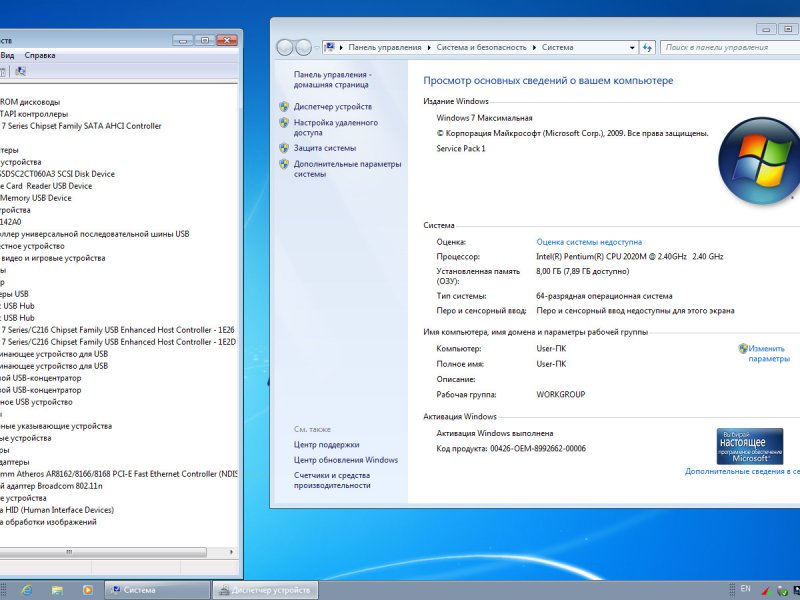This screenshot has width=800, height=600.
Task: Click the product ID 00426-OEM-8992662-00006
Action: click(538, 449)
